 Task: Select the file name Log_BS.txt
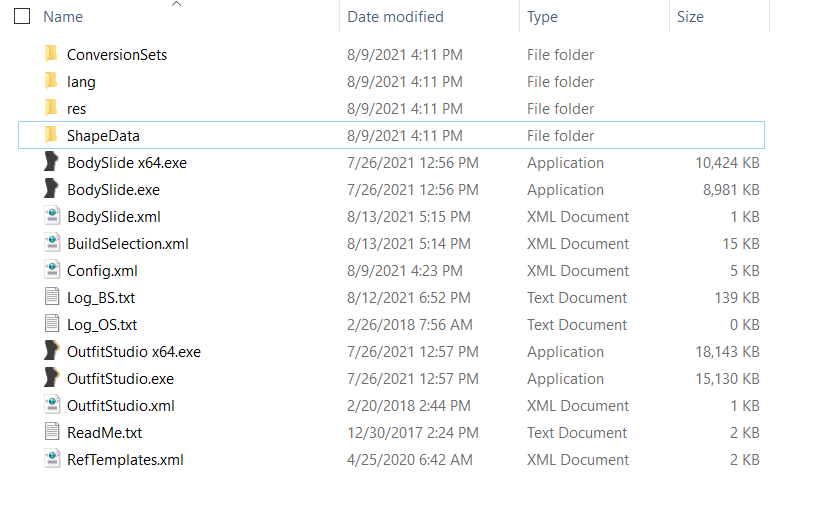tap(101, 298)
